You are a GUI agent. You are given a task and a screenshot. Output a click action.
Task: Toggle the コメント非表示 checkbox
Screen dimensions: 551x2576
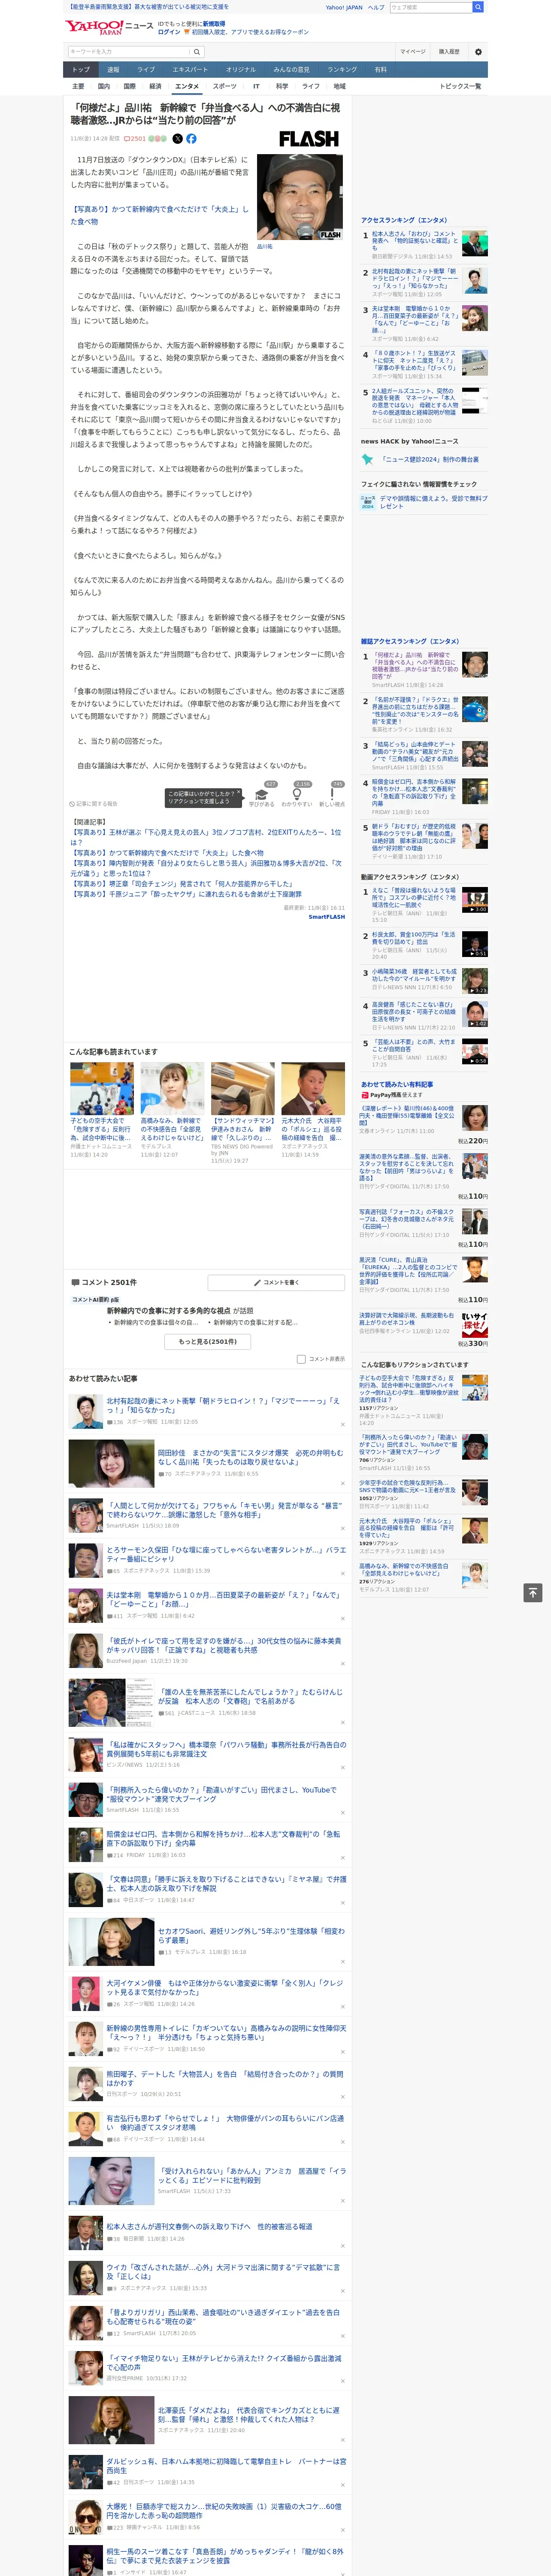(x=301, y=1359)
